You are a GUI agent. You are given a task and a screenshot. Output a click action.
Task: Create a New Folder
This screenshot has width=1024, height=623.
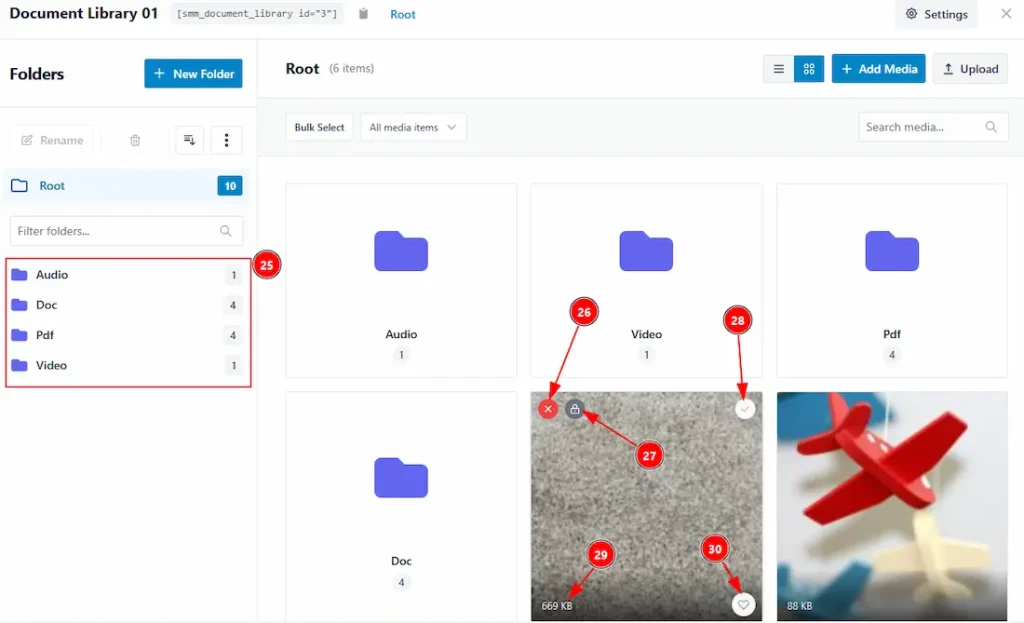pyautogui.click(x=193, y=73)
